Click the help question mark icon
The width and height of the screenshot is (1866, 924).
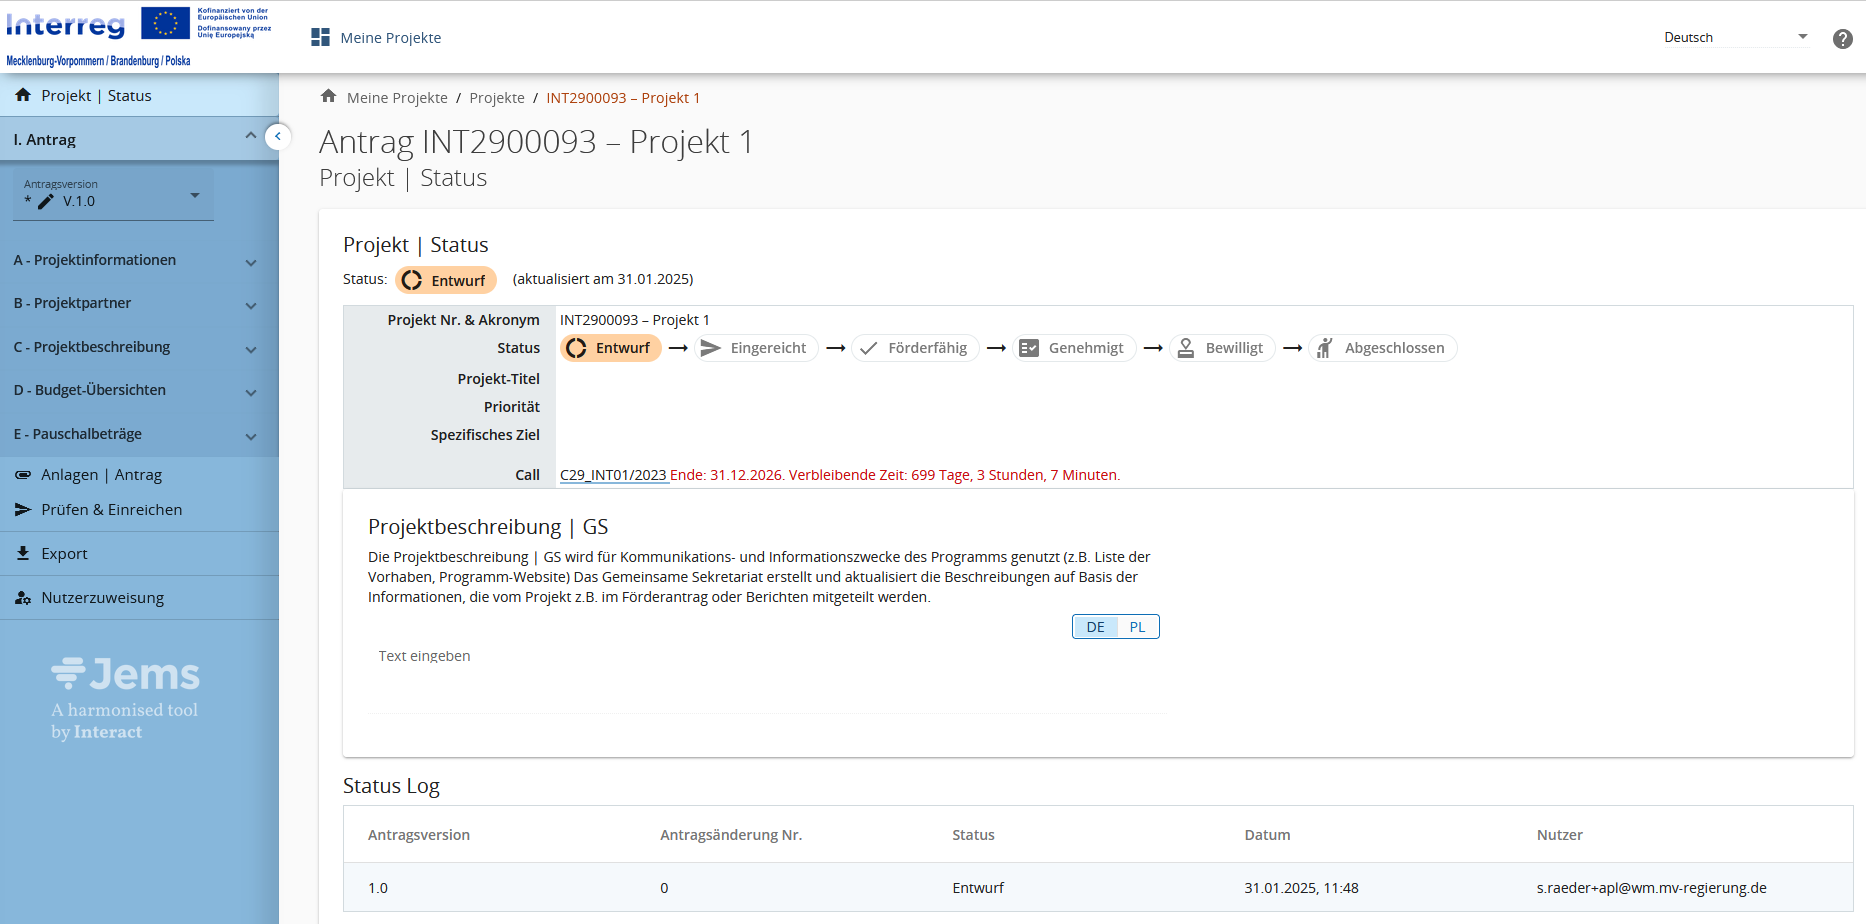pos(1842,39)
